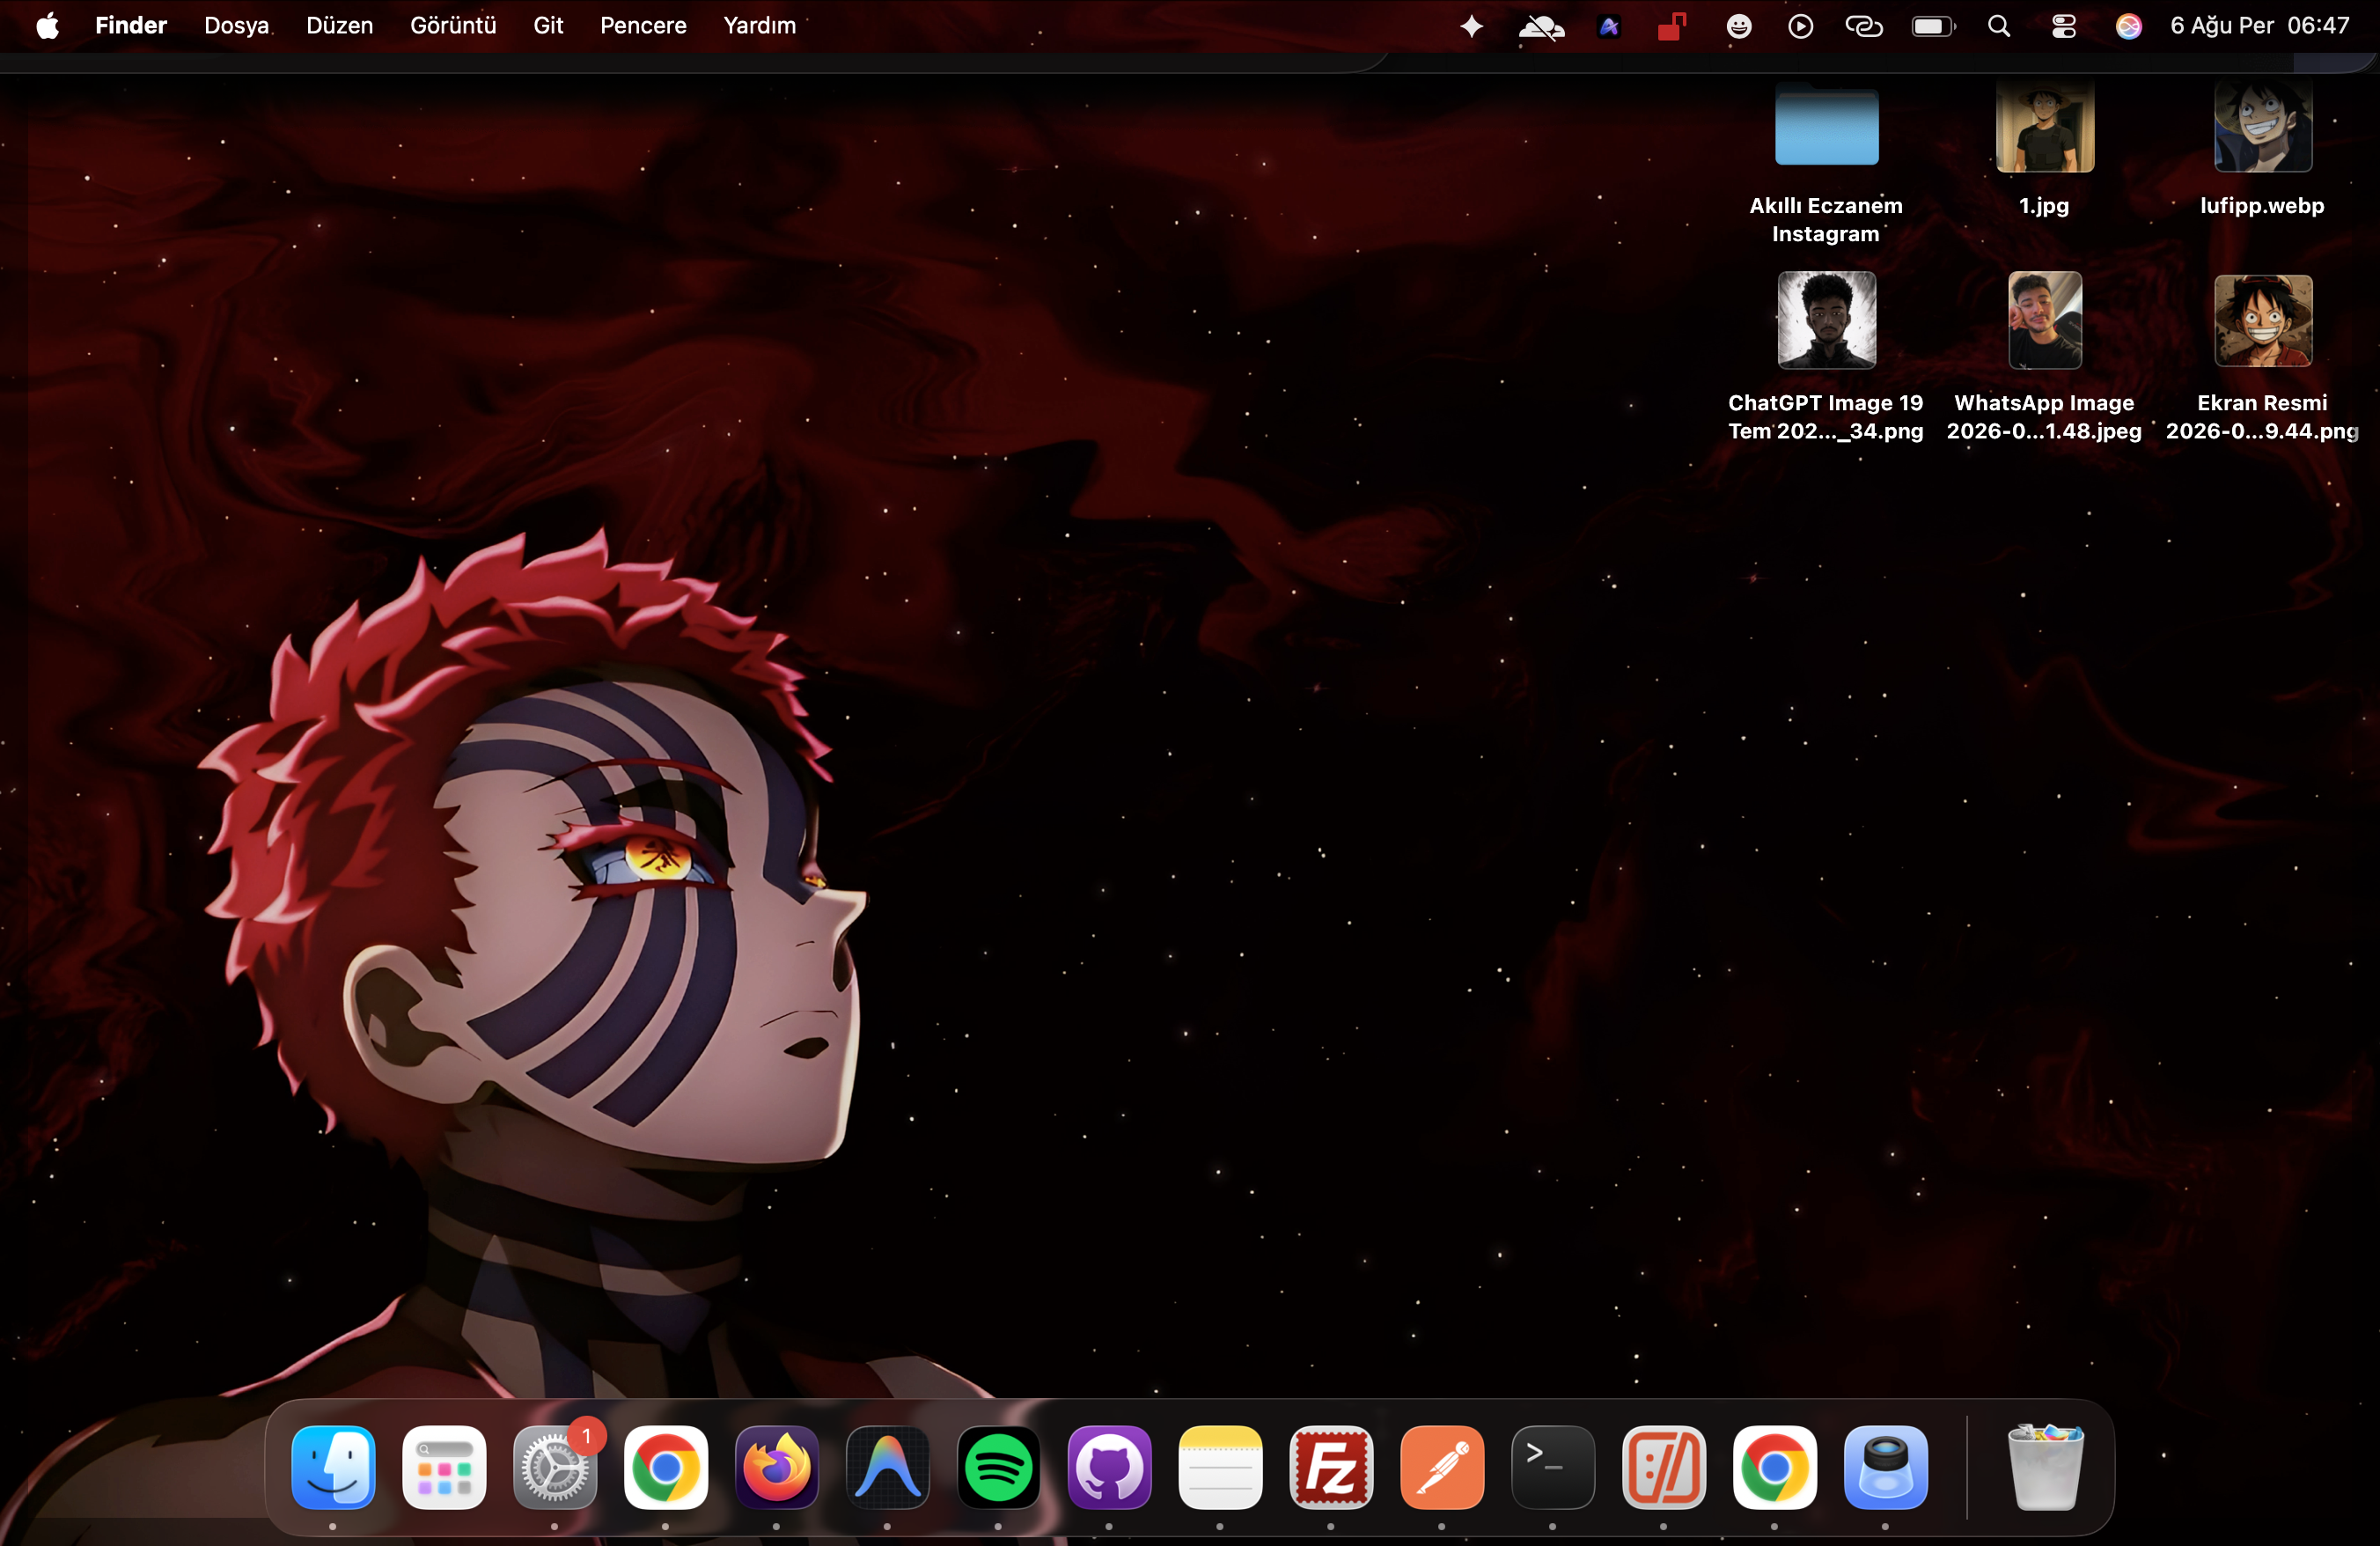Open Finder from the Dock
Screen dimensions: 2380x1546
point(333,1466)
